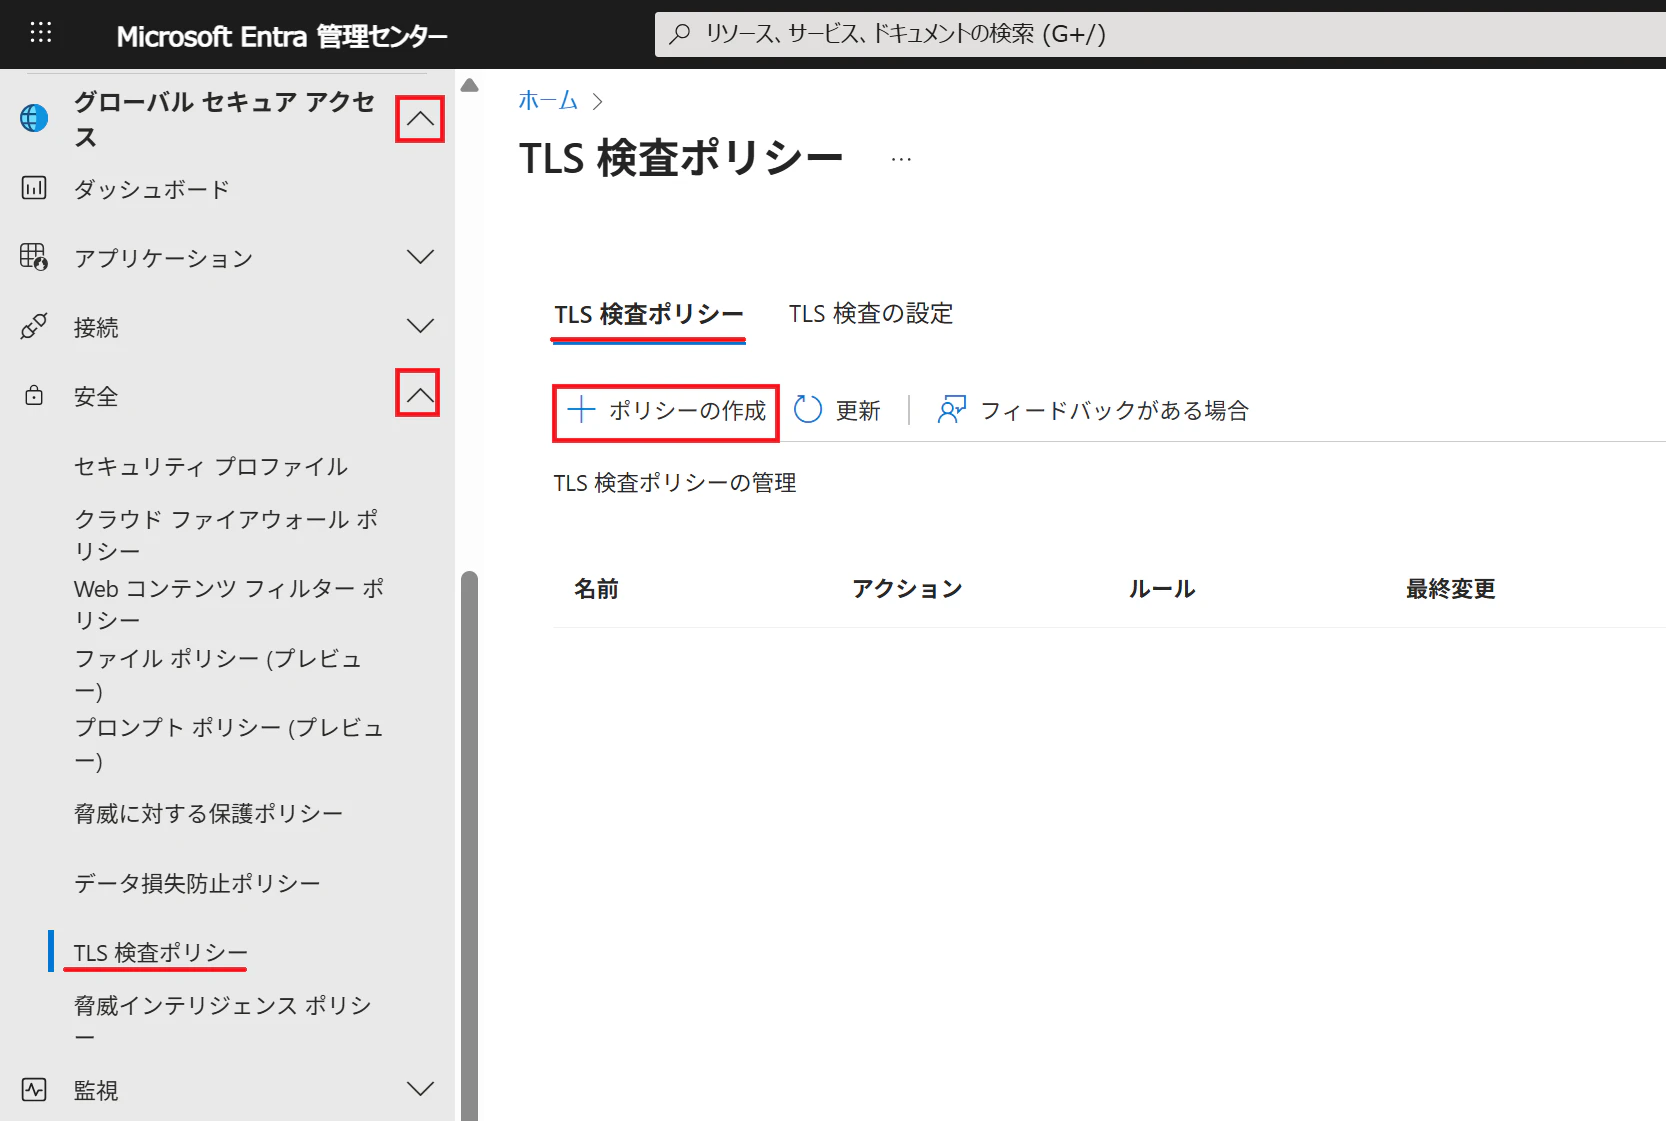The image size is (1666, 1121).
Task: Click the アプリケーション sidebar label
Action: click(164, 258)
